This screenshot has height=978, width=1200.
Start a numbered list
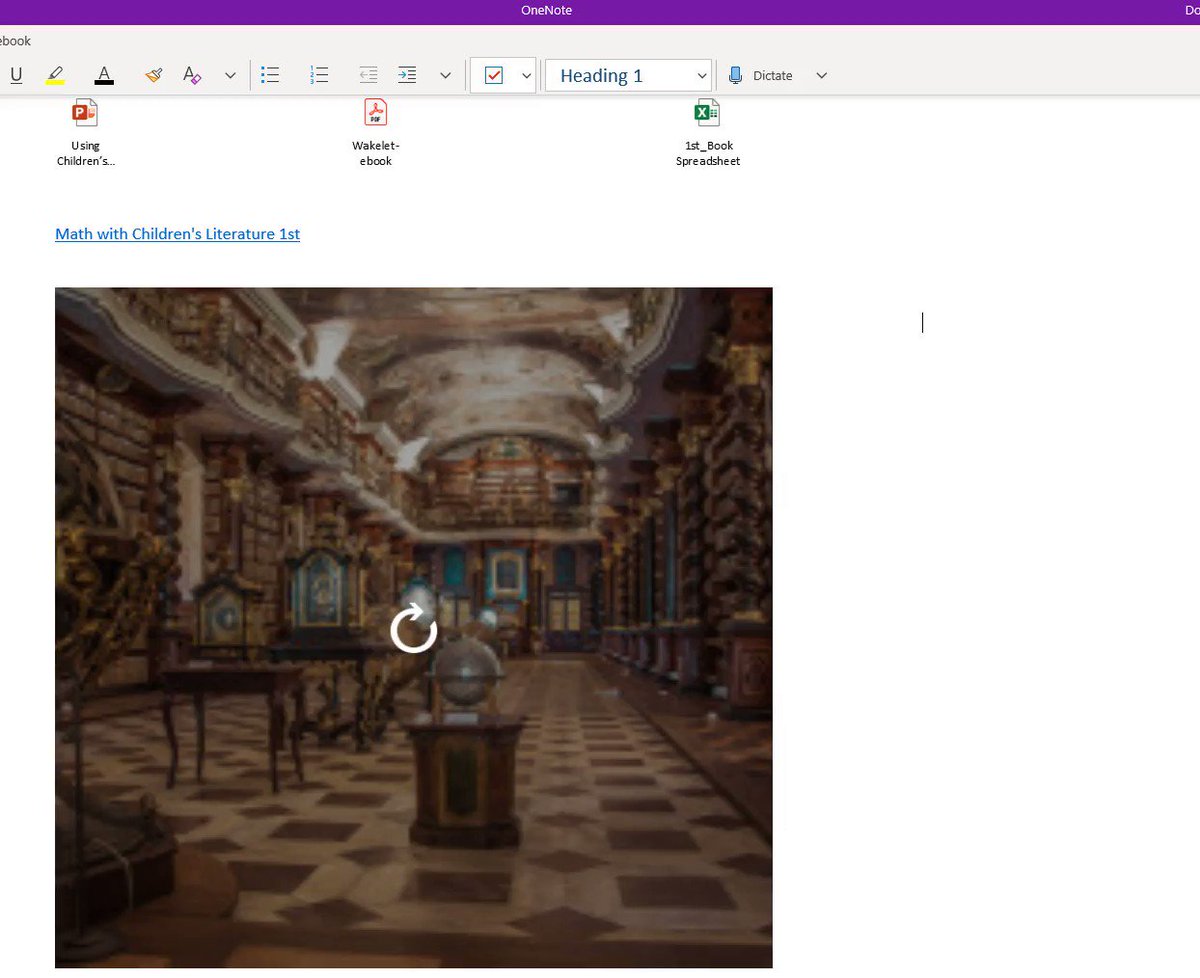320,75
